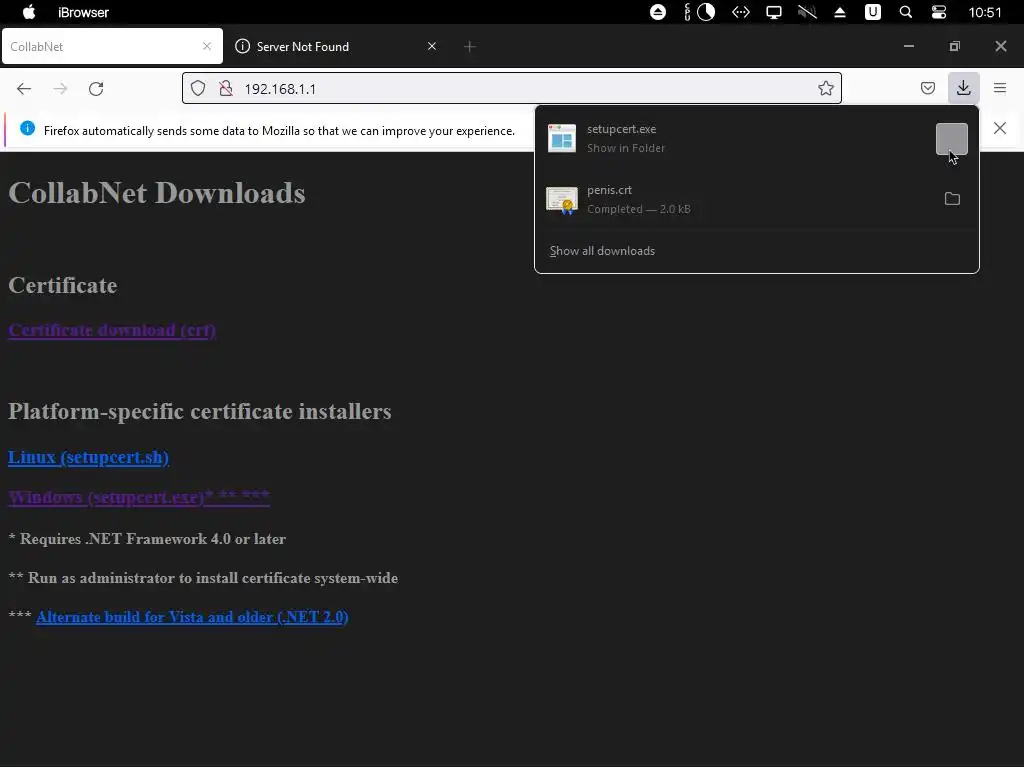Image resolution: width=1024 pixels, height=768 pixels.
Task: Open Alternate build for Vista link
Action: [x=192, y=617]
